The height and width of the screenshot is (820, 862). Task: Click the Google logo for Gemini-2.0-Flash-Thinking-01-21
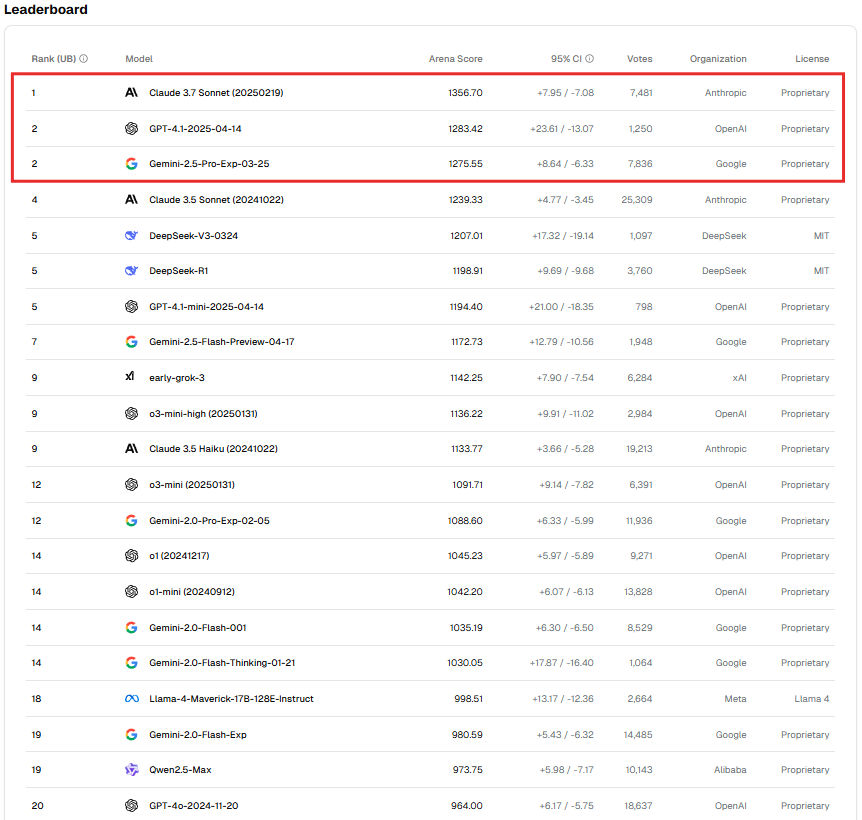131,663
